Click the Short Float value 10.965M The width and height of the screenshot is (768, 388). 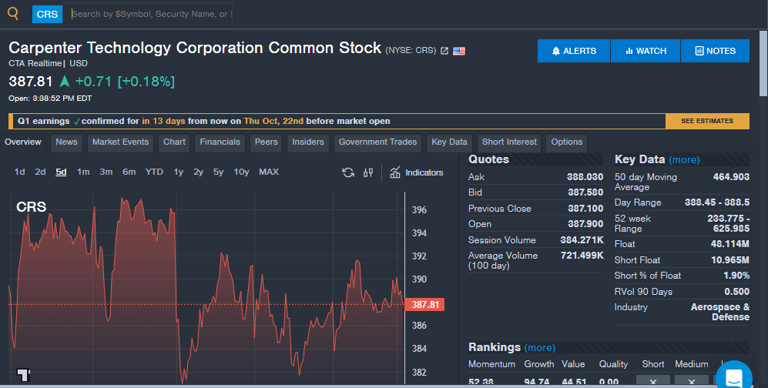click(730, 260)
